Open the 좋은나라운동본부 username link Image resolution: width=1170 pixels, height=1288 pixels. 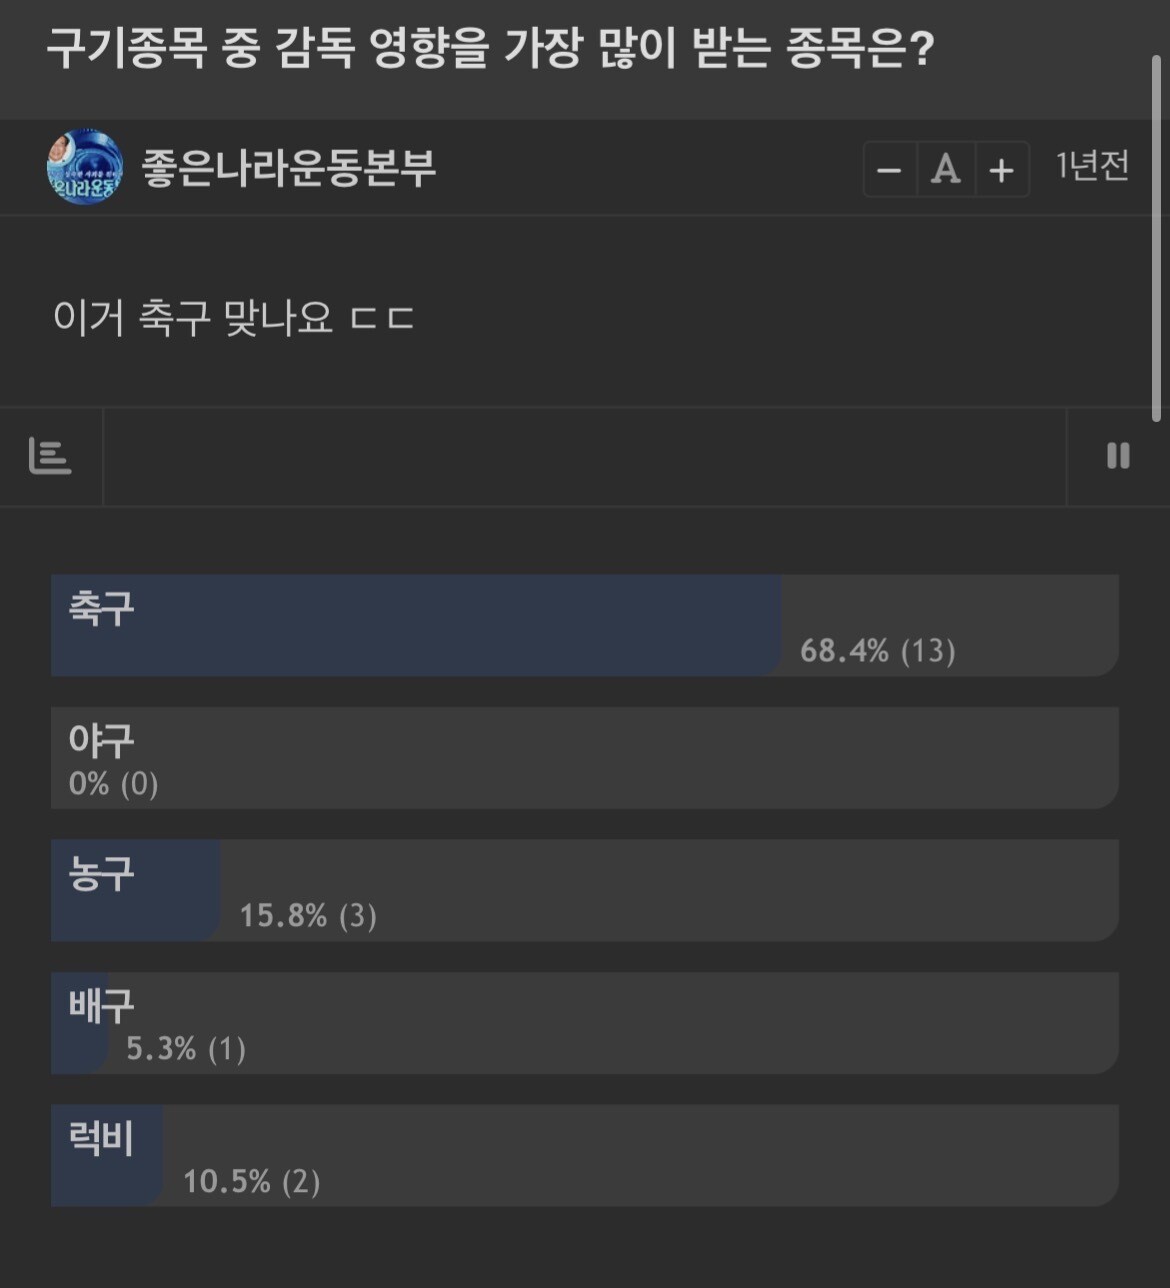(289, 168)
